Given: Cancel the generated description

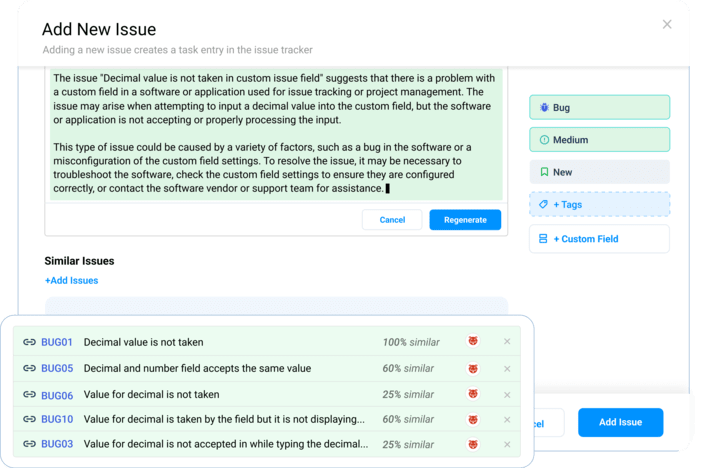Looking at the screenshot, I should [x=392, y=220].
